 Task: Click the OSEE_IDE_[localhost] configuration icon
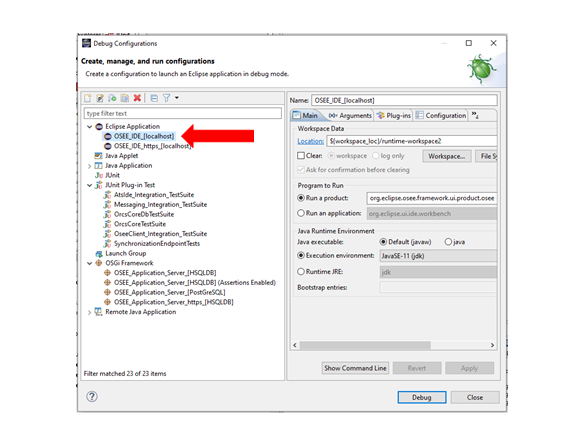pyautogui.click(x=108, y=136)
